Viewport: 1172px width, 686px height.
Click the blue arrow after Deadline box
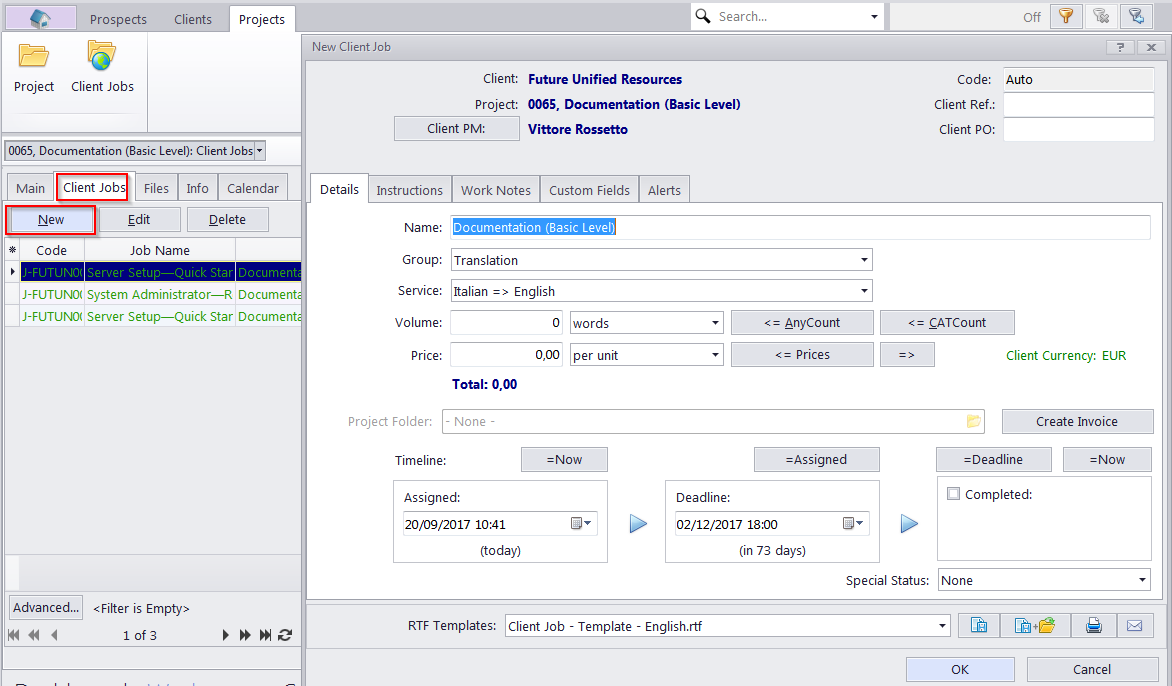[909, 524]
